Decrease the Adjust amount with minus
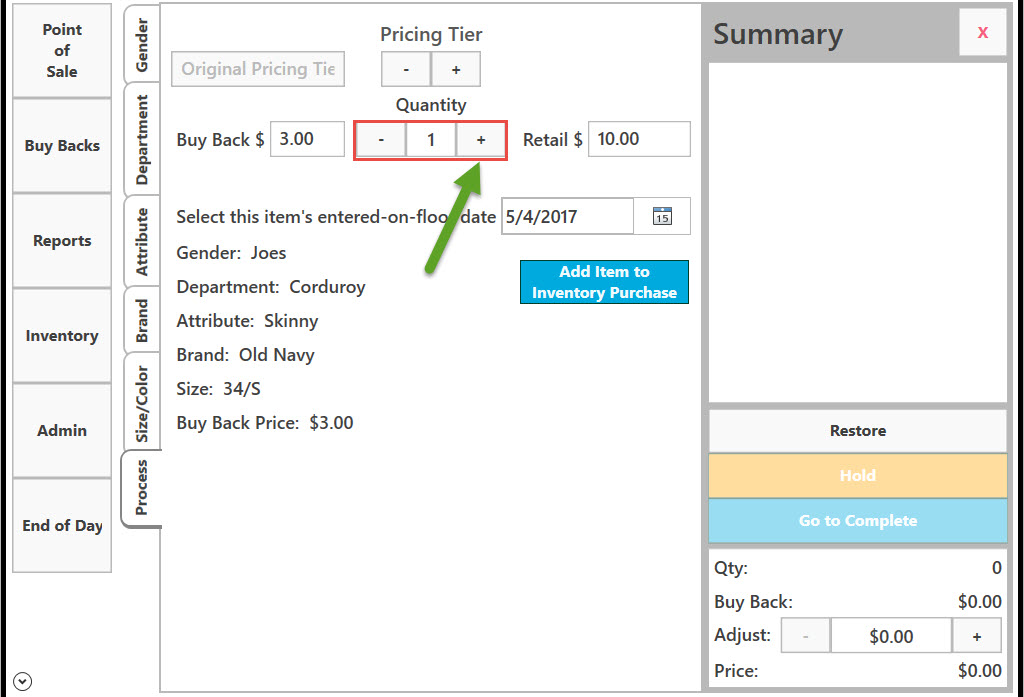1024x697 pixels. click(x=806, y=636)
